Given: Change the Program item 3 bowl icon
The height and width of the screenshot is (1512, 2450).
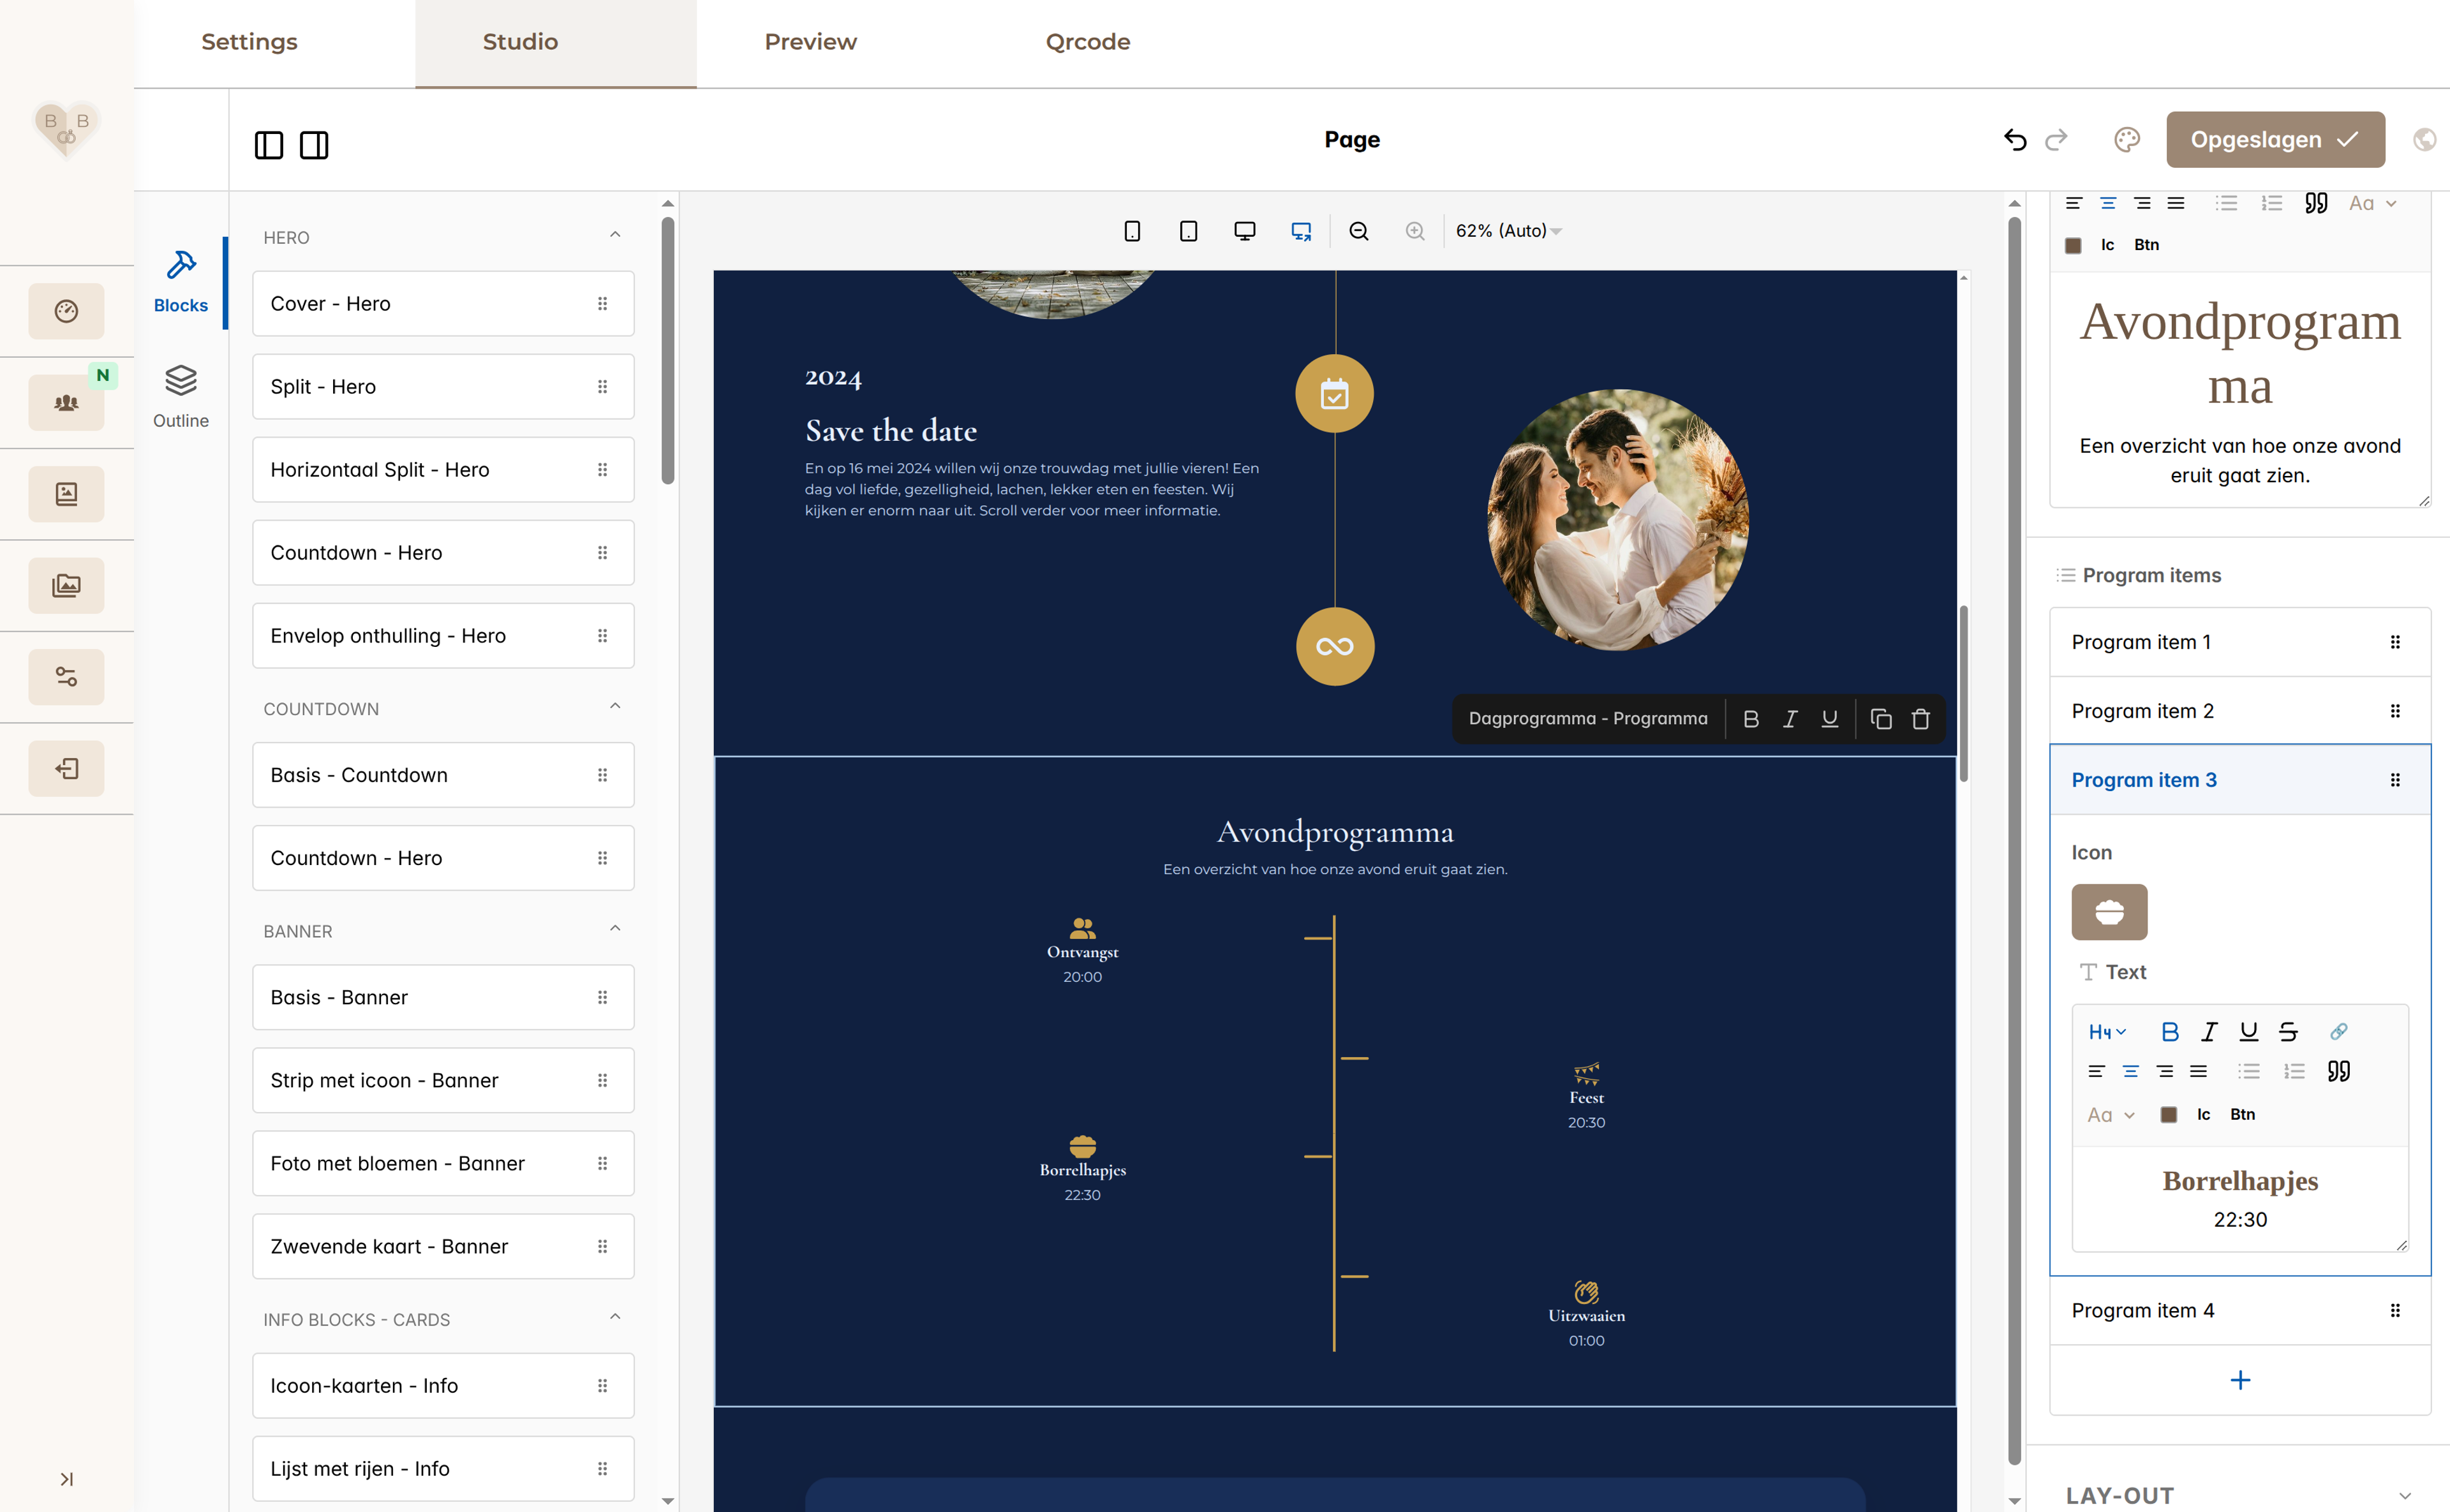Looking at the screenshot, I should [2109, 912].
